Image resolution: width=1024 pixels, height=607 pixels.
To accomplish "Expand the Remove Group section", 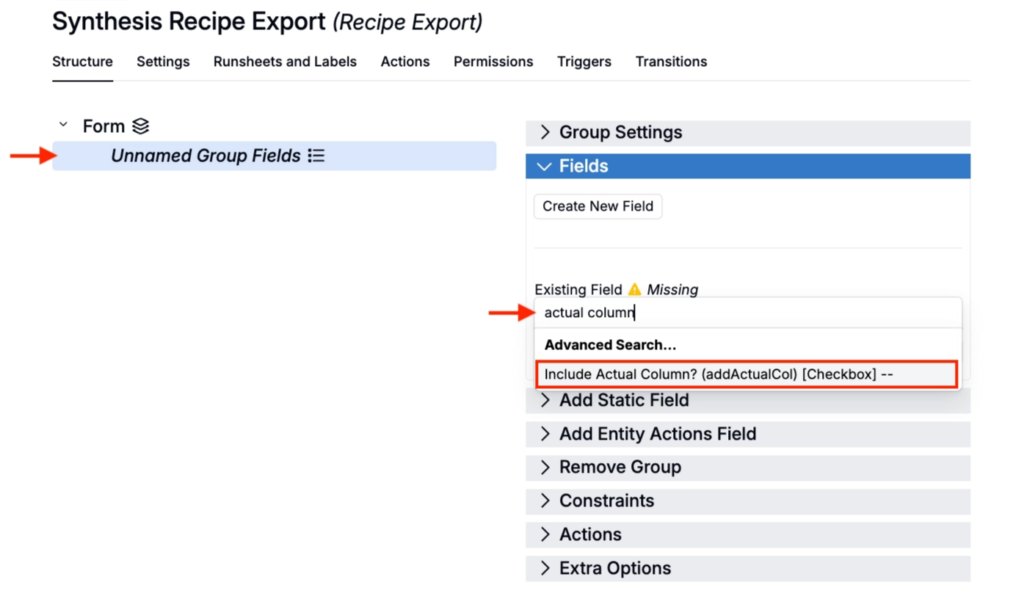I will click(619, 467).
